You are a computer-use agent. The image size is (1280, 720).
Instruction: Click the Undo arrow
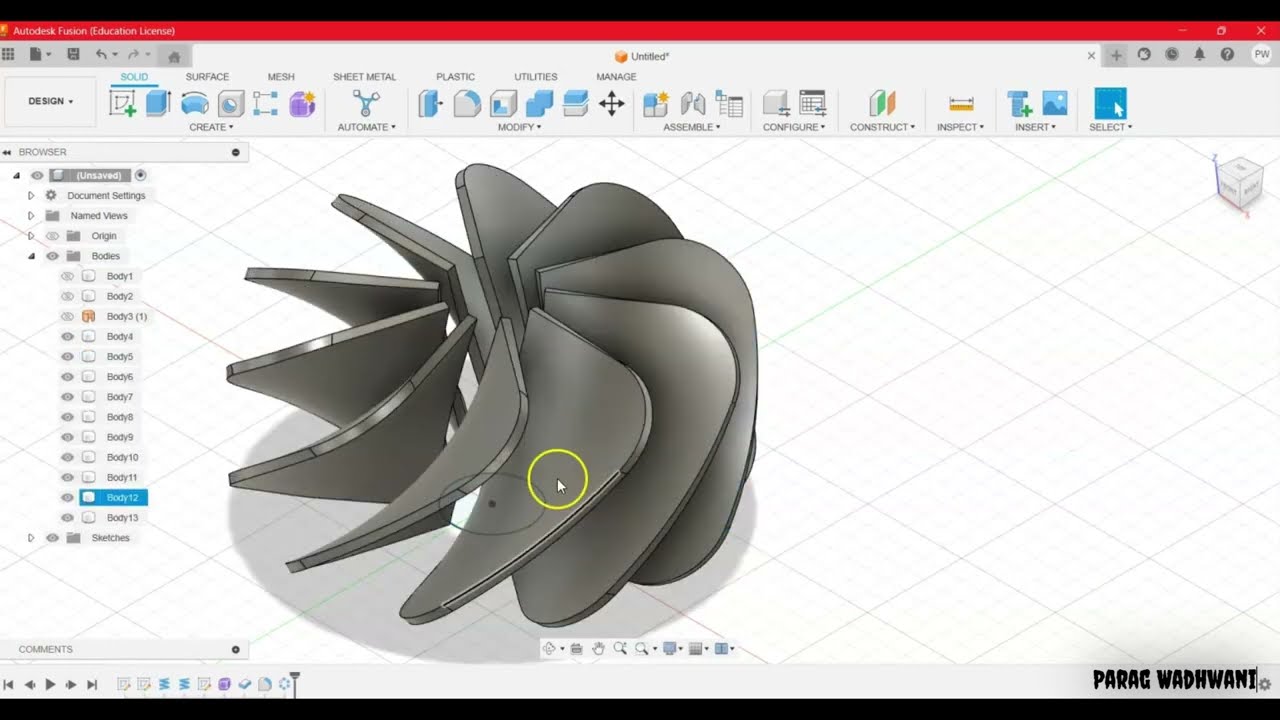[x=101, y=55]
